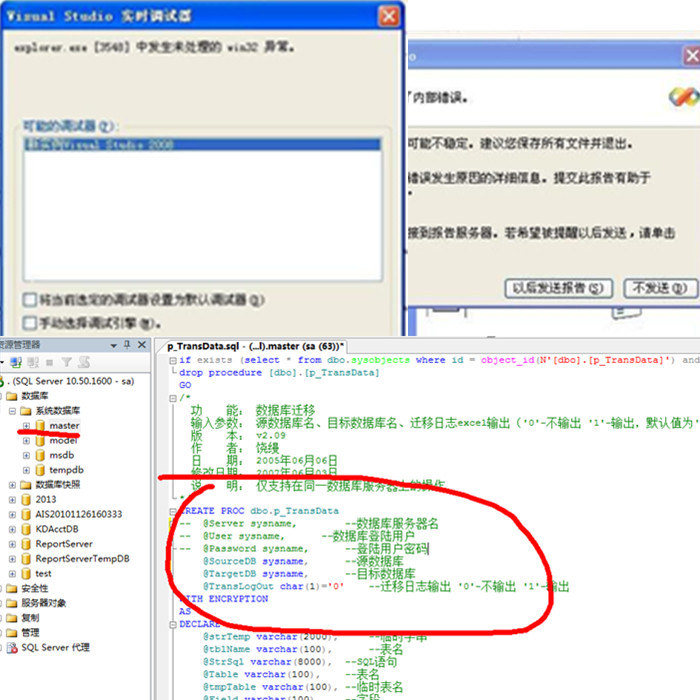
Task: Click the 管理 folder icon
Action: click(12, 633)
